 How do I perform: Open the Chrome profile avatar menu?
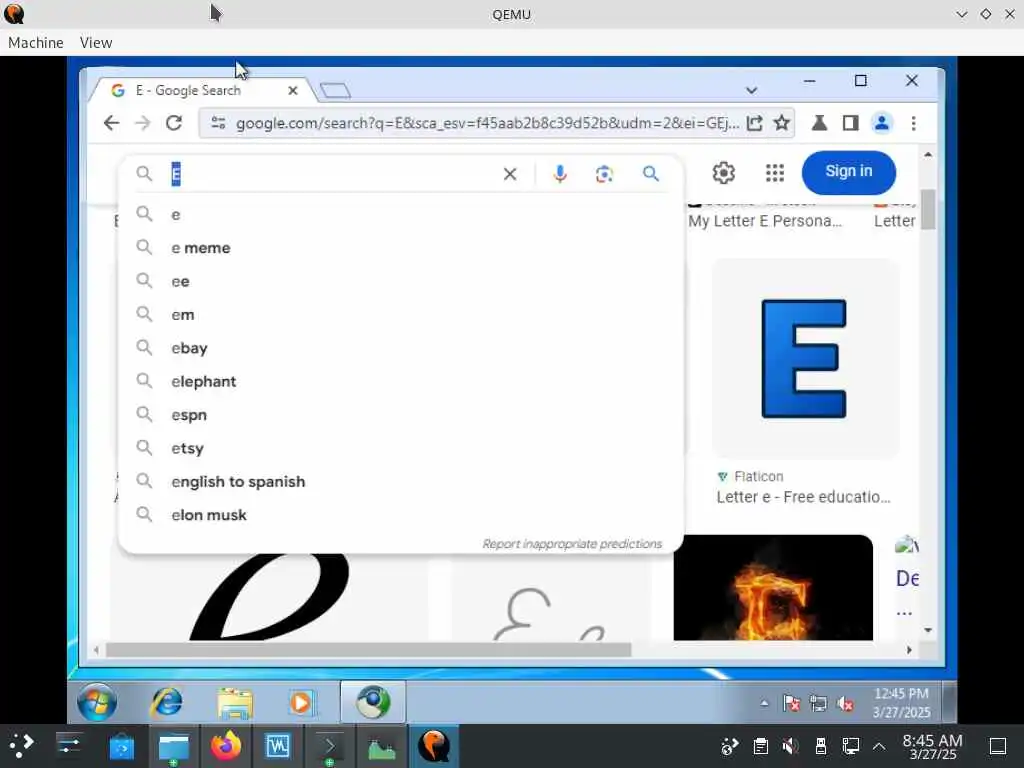882,123
